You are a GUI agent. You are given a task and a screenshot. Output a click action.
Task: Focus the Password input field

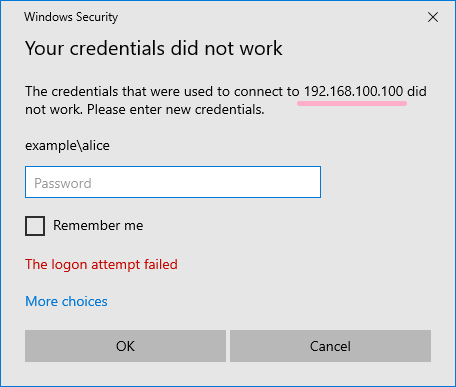(x=173, y=182)
